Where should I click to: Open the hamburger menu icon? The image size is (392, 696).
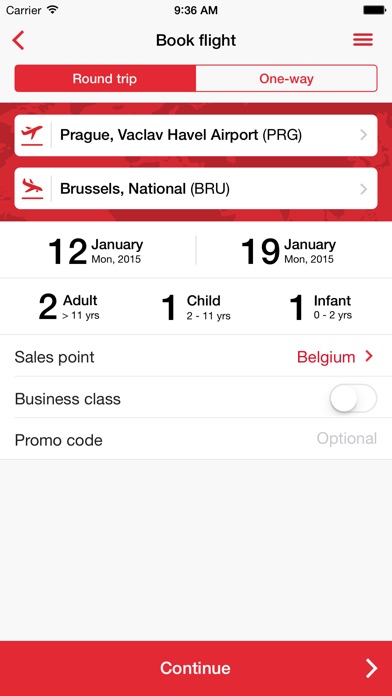pos(363,40)
